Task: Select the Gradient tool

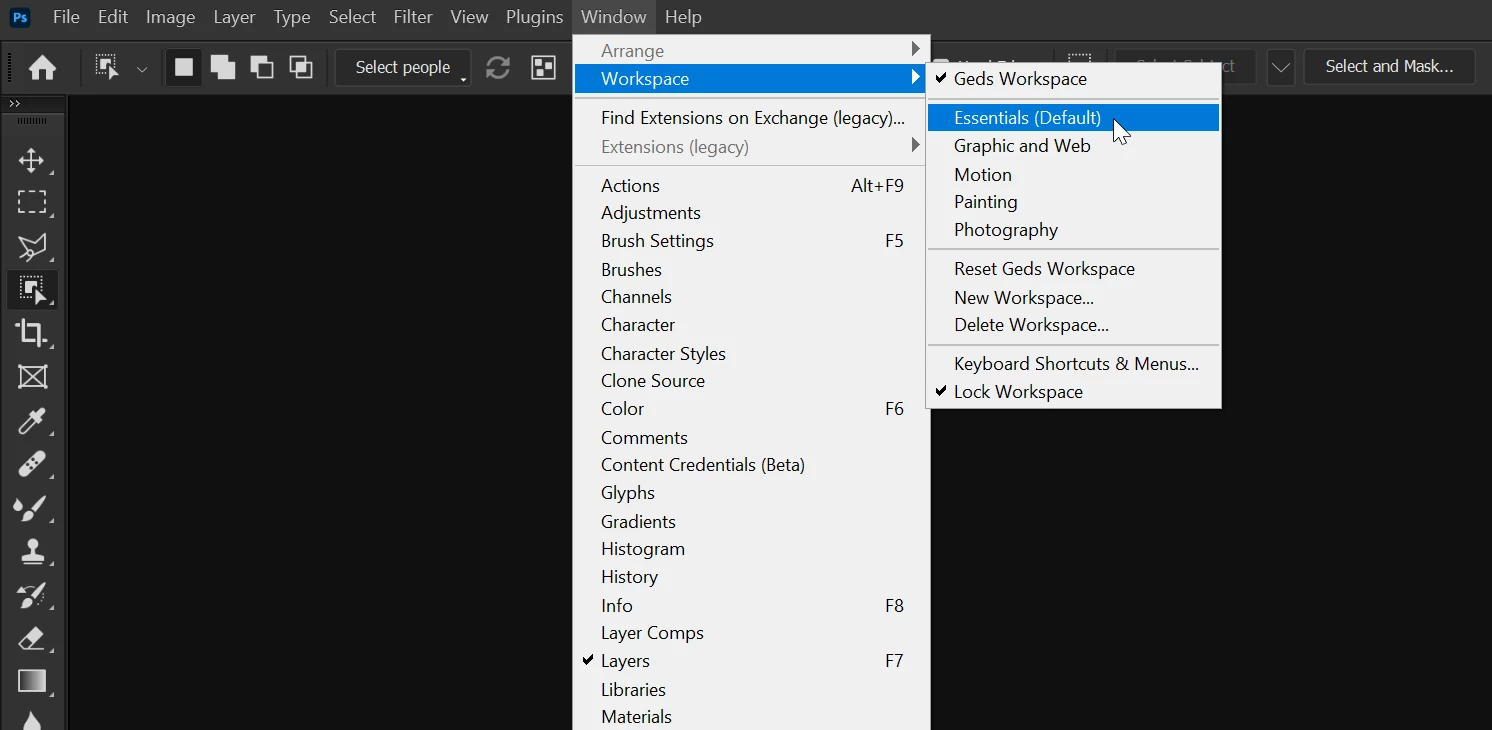Action: (32, 682)
